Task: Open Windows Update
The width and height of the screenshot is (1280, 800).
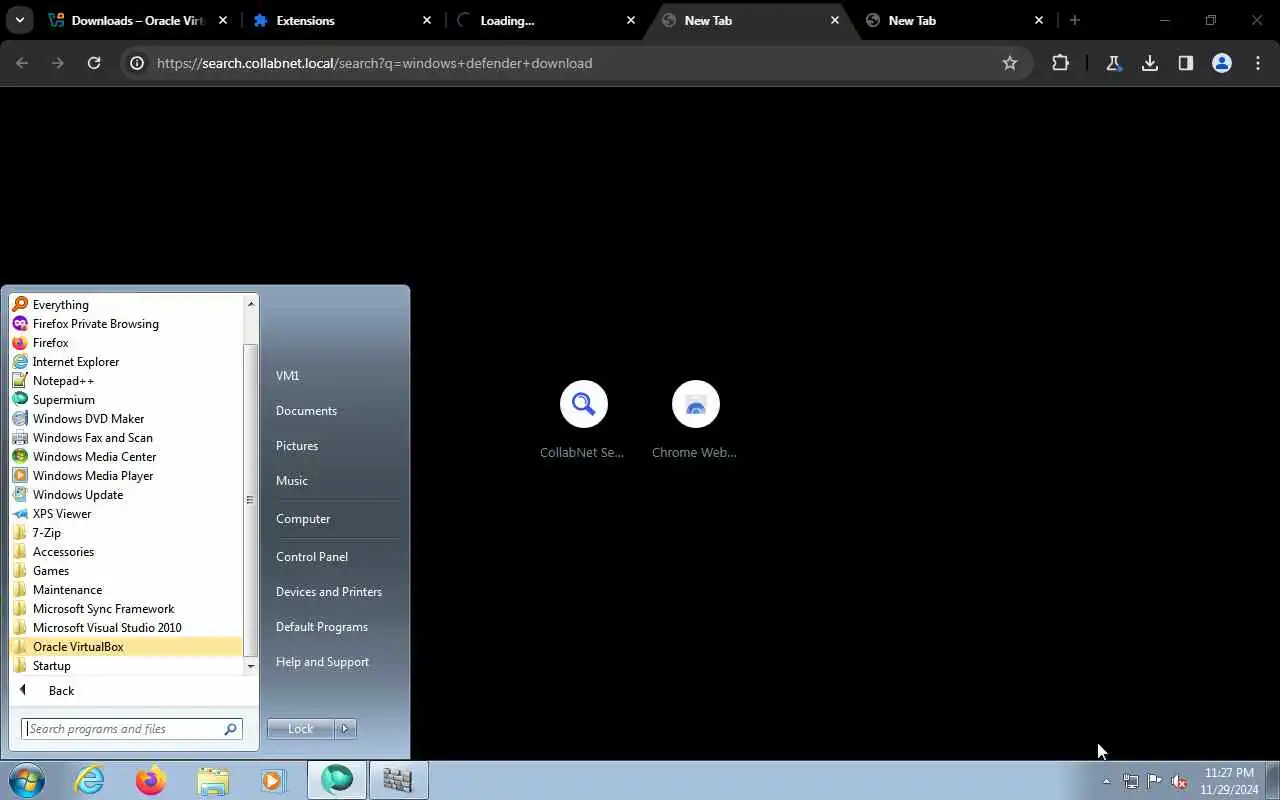Action: tap(126, 495)
